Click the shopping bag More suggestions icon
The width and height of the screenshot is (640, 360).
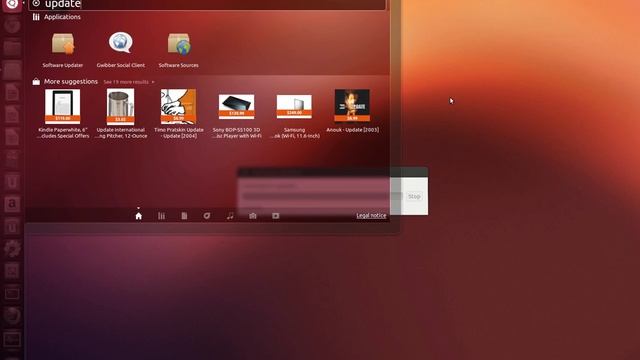[x=36, y=82]
